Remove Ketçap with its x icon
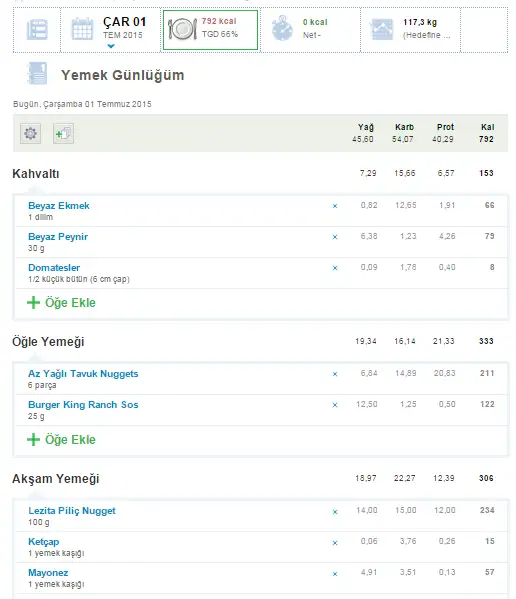516x599 pixels. tap(335, 543)
